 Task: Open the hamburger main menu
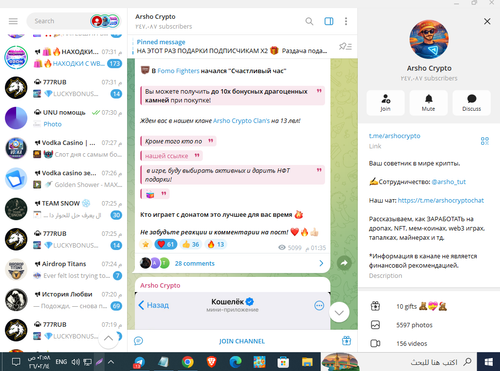point(13,21)
